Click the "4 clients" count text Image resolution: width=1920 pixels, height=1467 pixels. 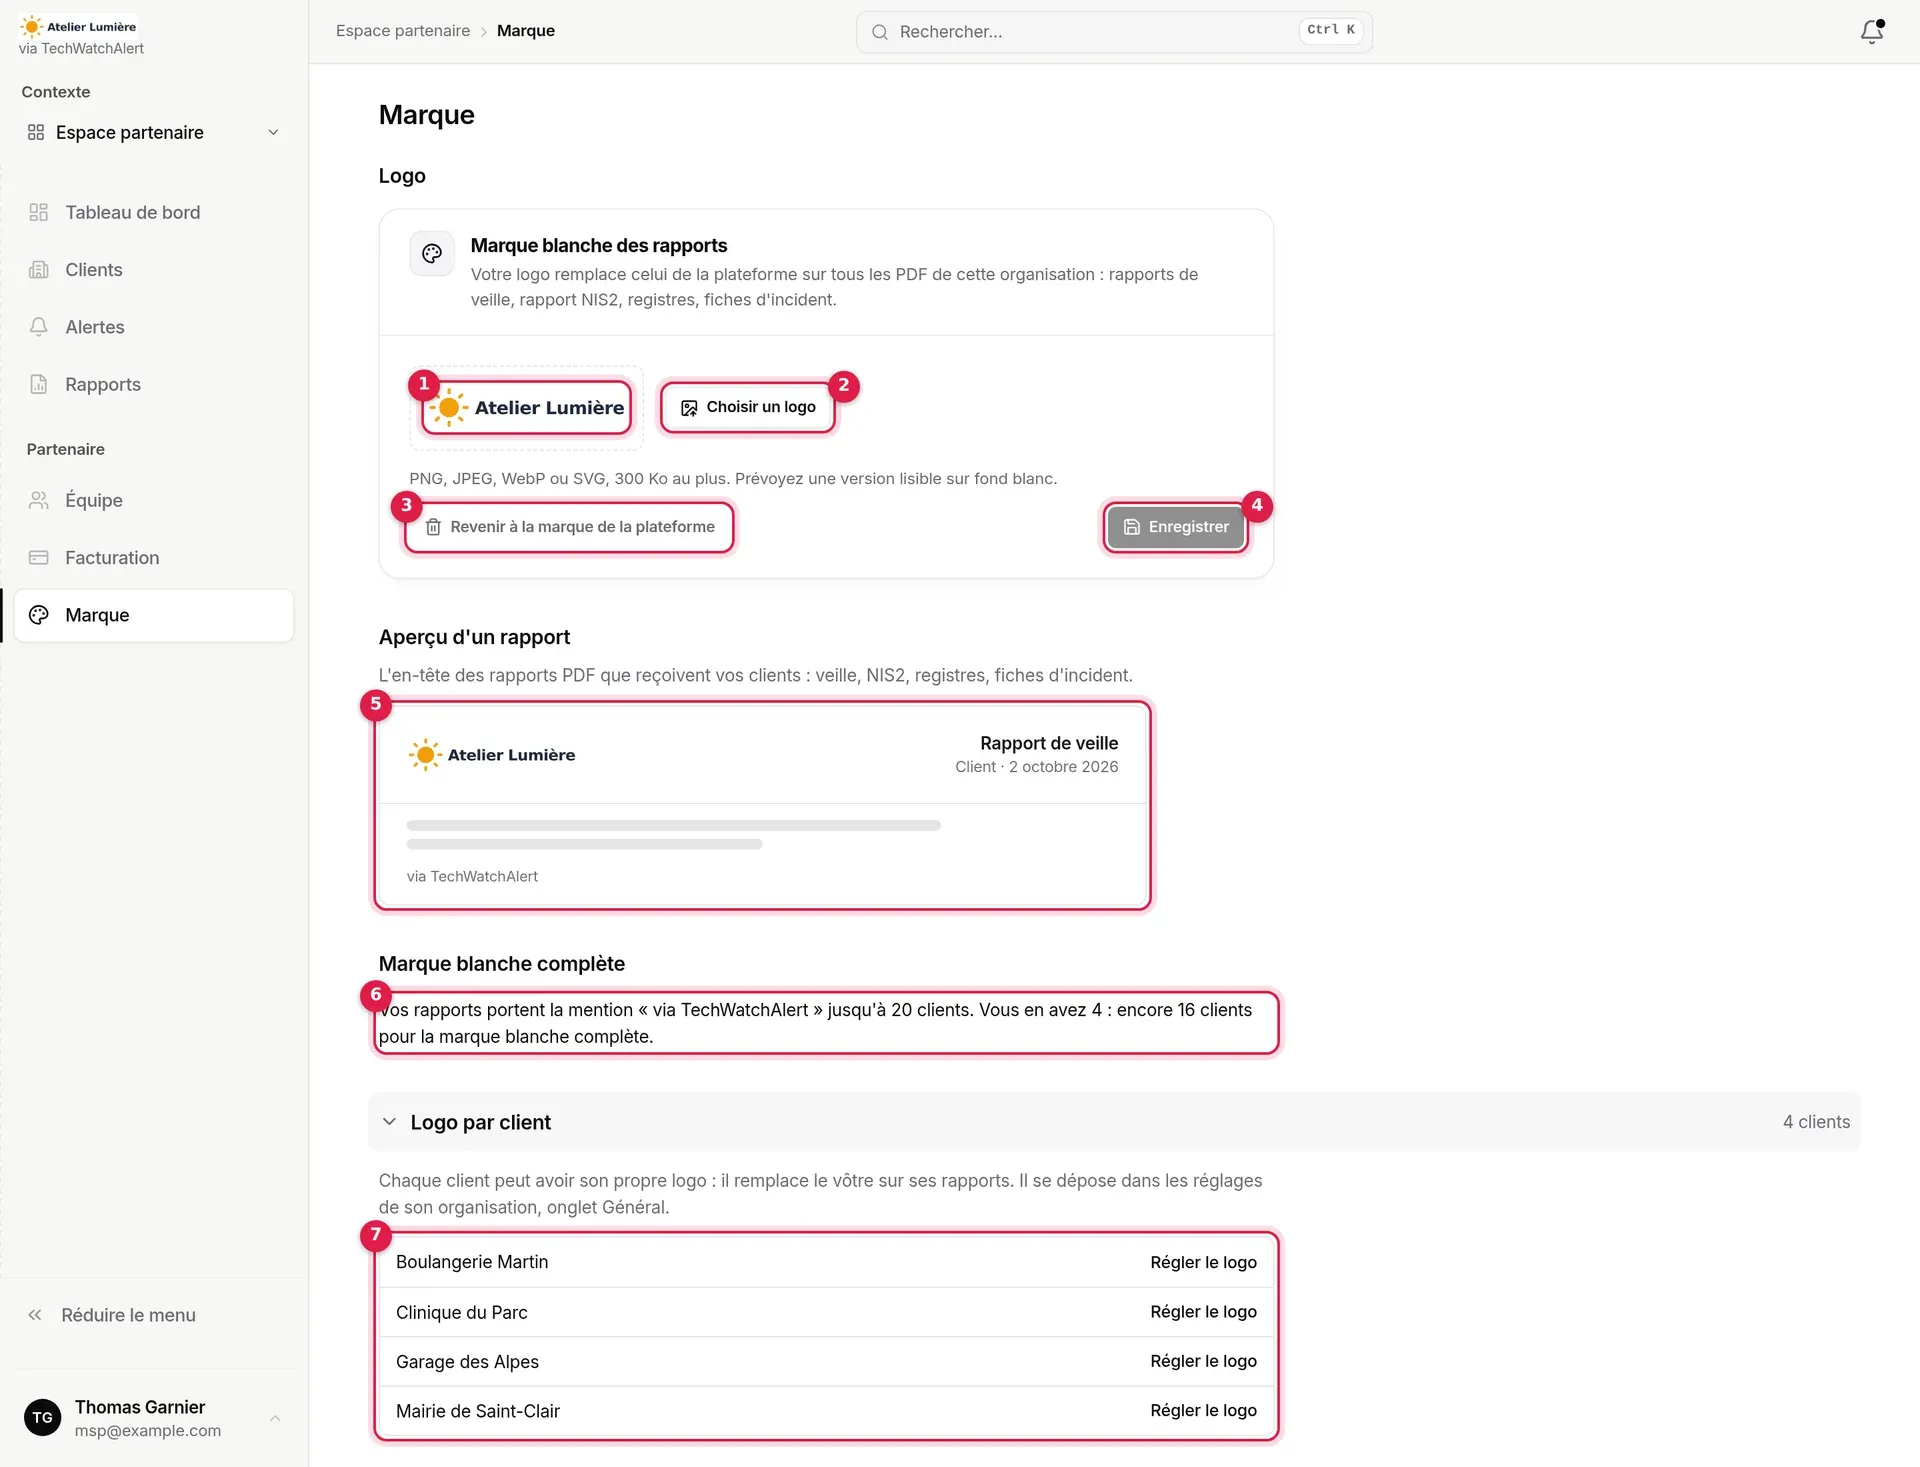[1816, 1122]
